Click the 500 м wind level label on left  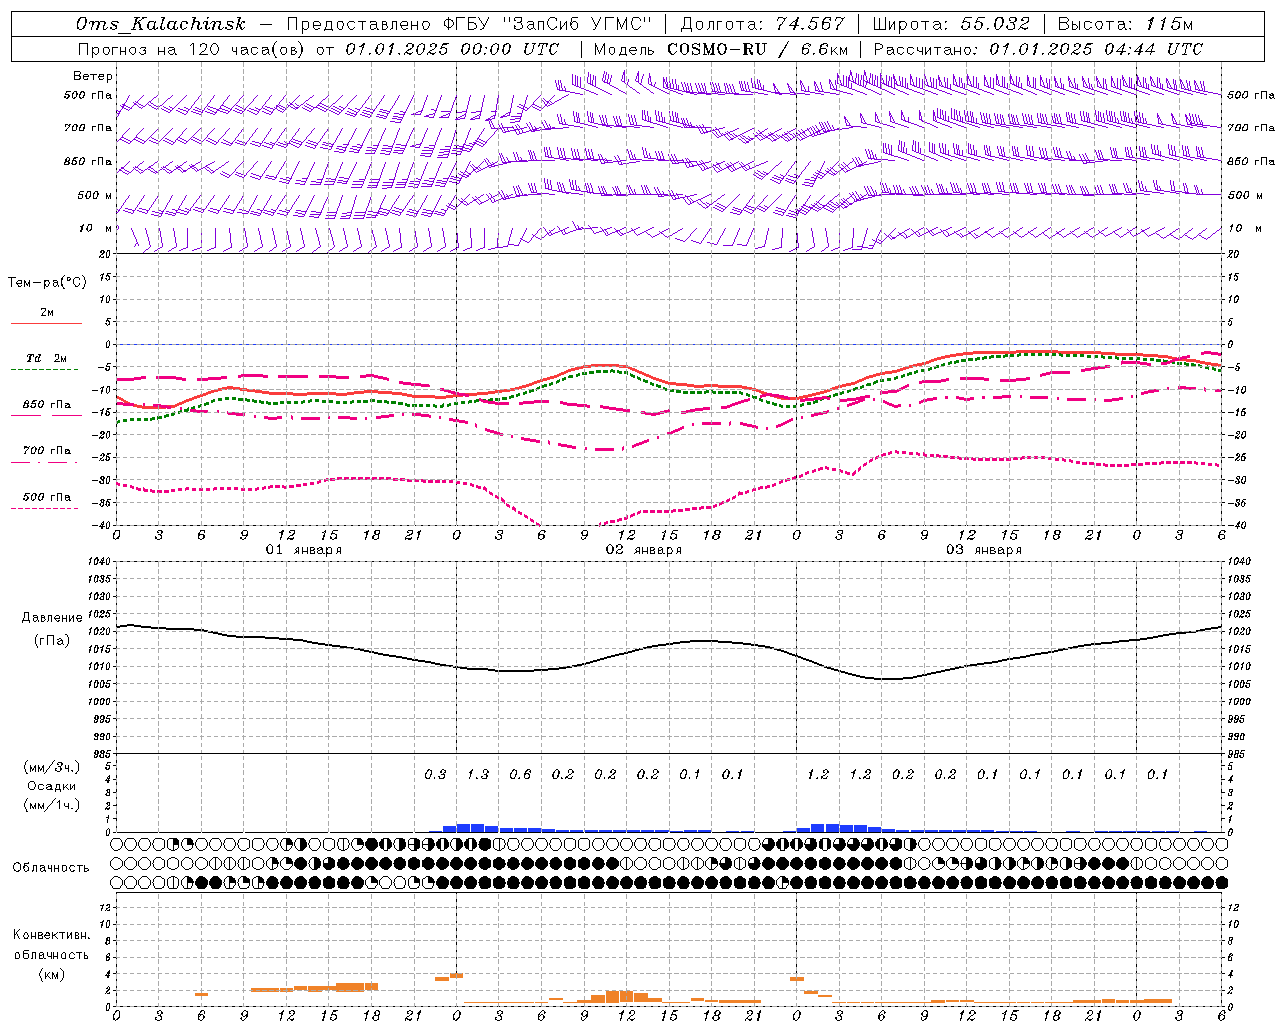pos(95,195)
